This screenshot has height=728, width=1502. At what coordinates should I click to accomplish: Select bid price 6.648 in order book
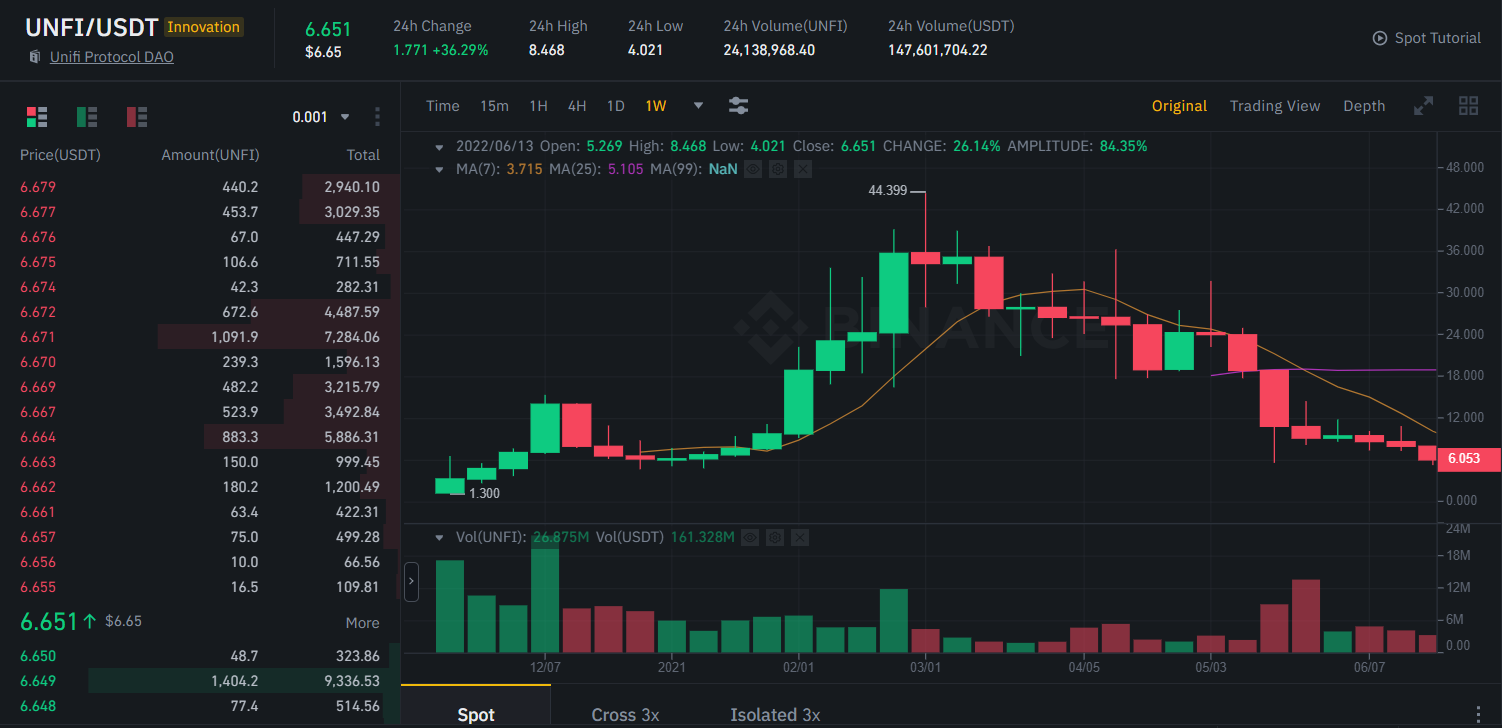tap(38, 706)
